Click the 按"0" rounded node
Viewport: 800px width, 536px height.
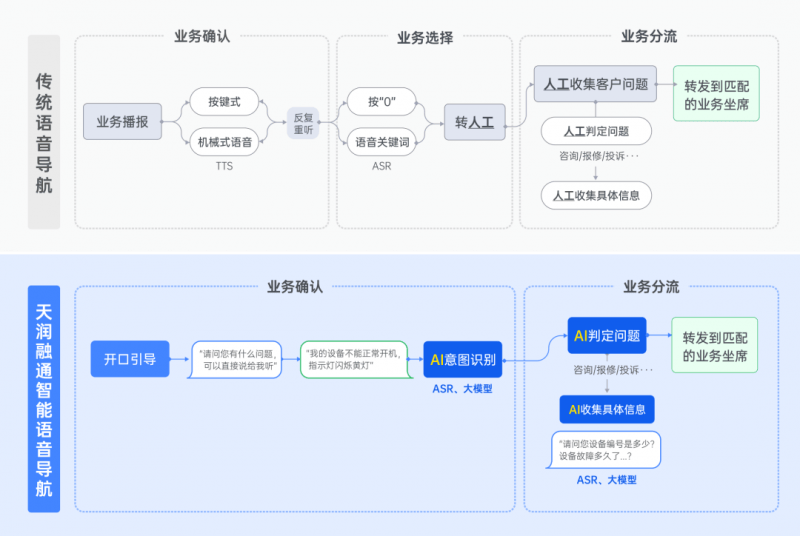pos(382,101)
